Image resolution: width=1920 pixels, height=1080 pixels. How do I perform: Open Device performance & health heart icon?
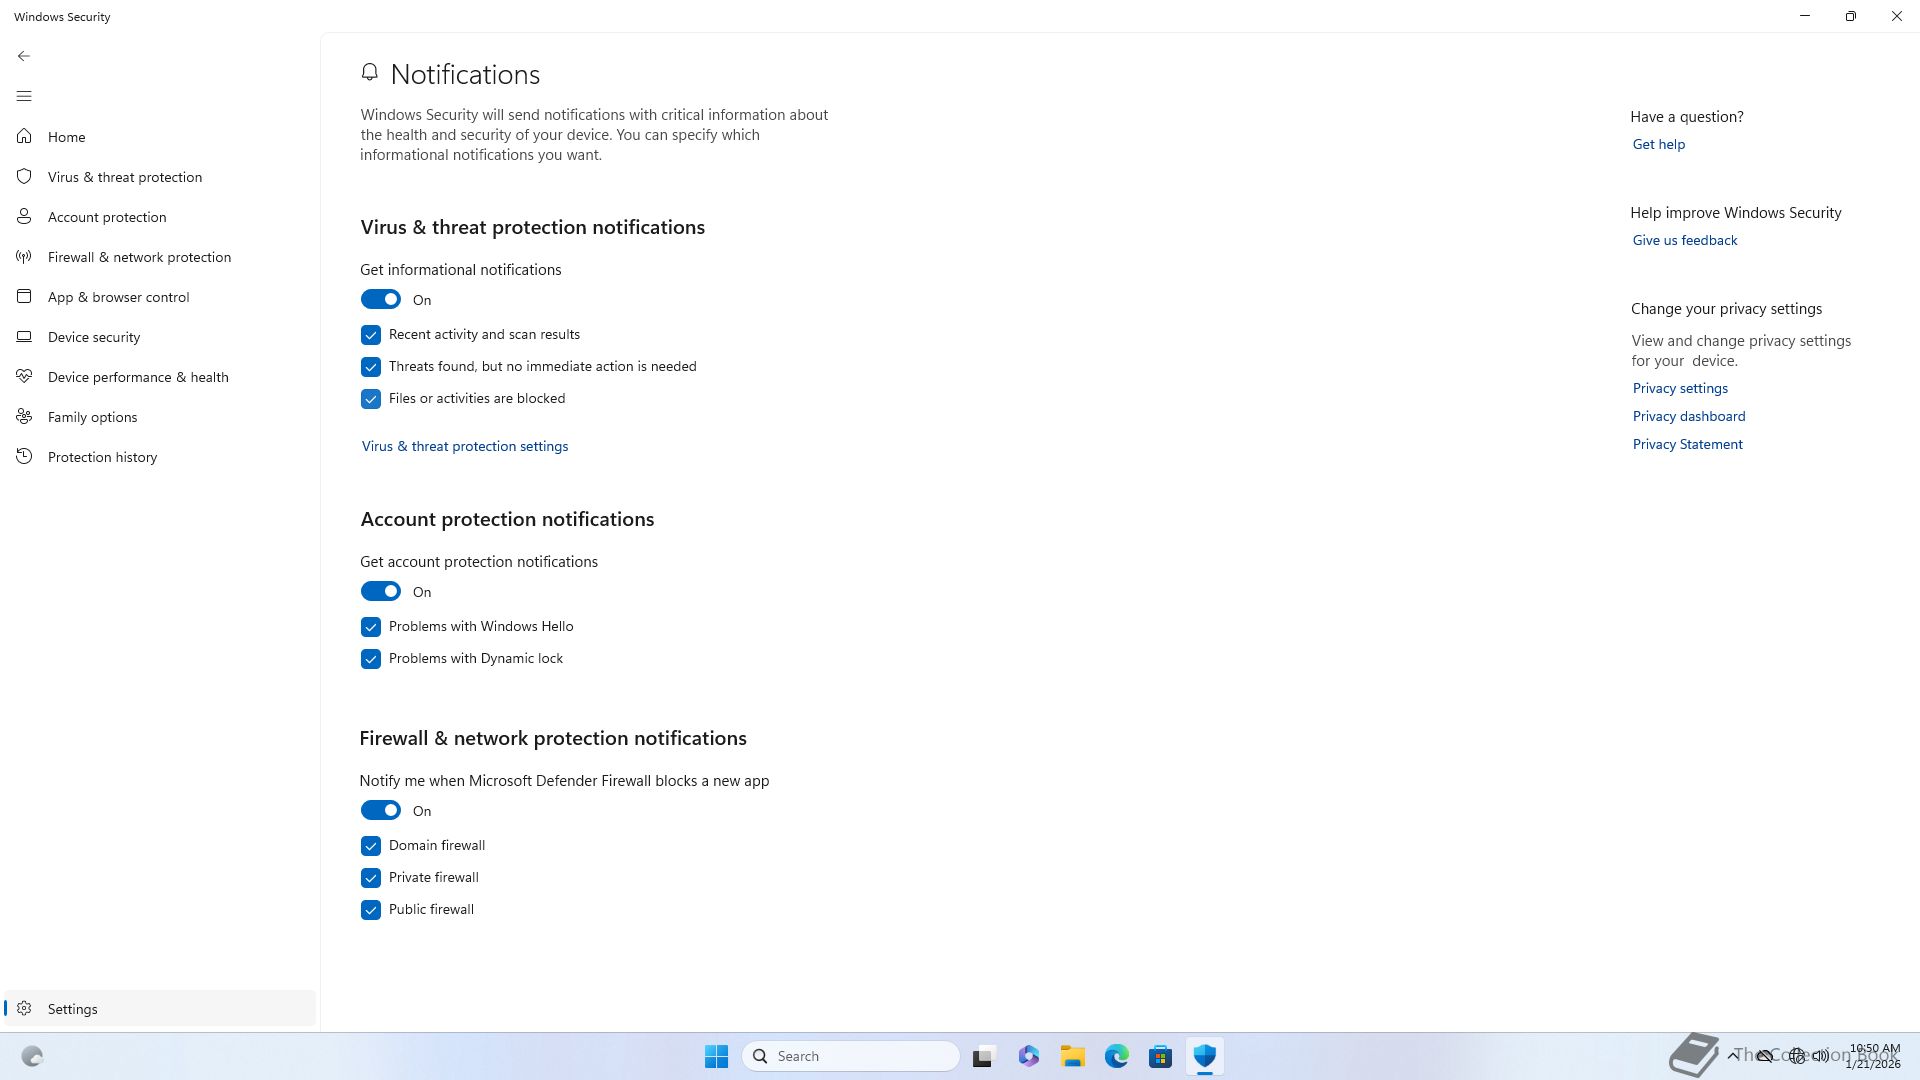pos(24,377)
